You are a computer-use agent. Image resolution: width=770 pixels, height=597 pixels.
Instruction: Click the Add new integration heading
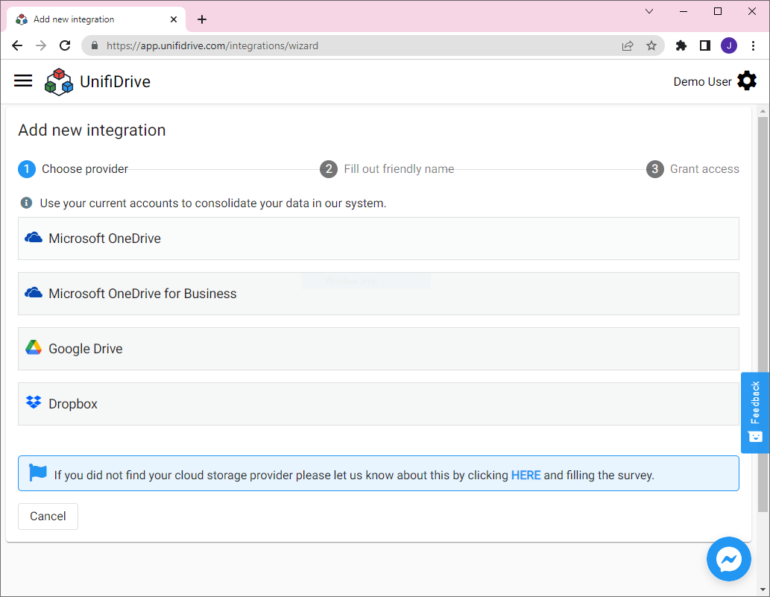coord(92,130)
